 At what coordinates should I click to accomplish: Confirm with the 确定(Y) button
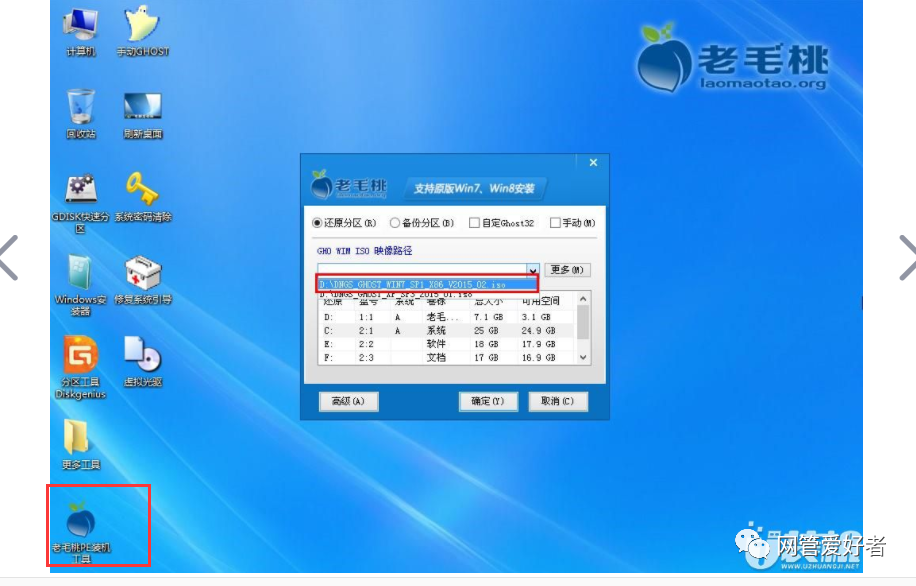tap(488, 401)
